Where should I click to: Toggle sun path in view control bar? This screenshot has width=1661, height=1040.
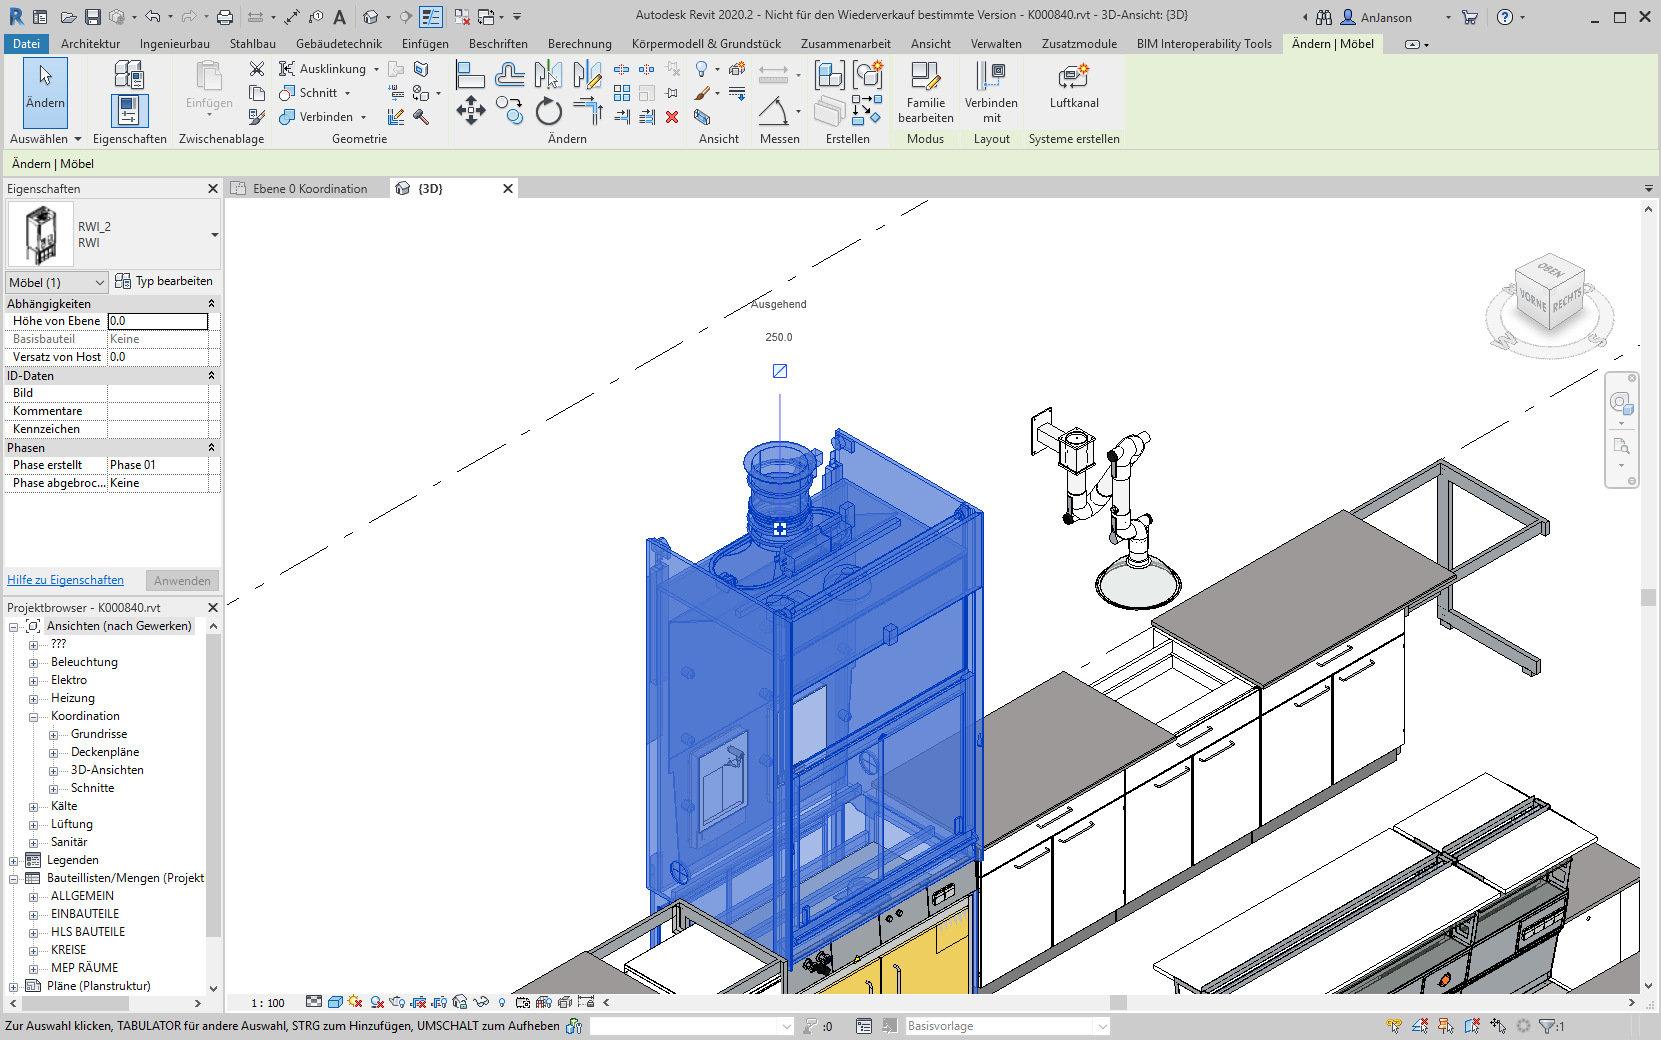(356, 1002)
